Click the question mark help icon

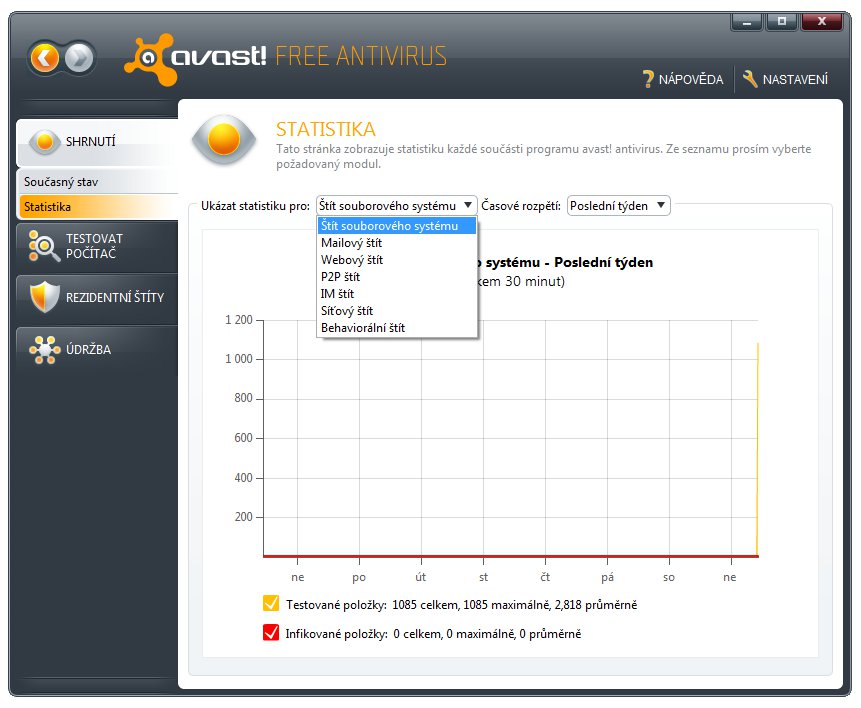(648, 79)
